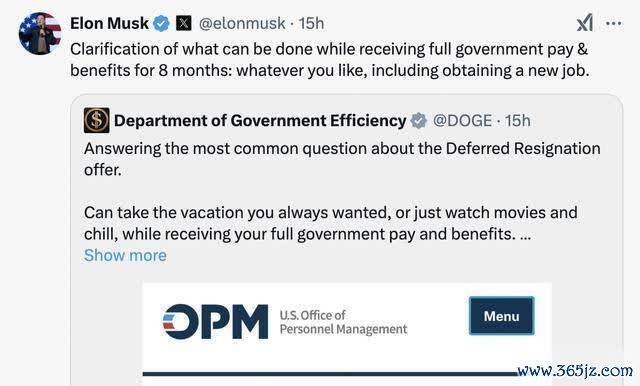Open the three-dot more options menu
The width and height of the screenshot is (640, 386).
[613, 24]
